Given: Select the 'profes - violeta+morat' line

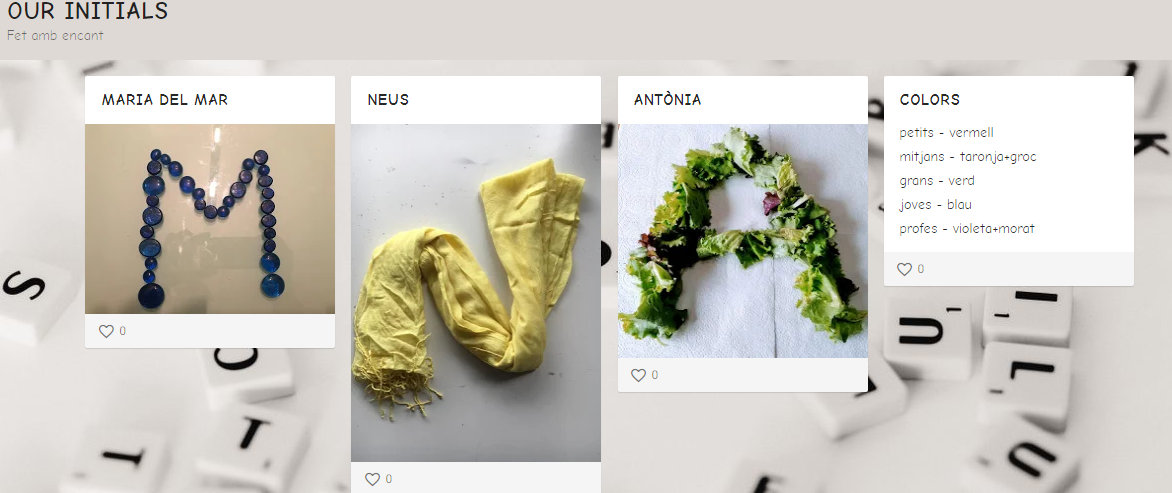Looking at the screenshot, I should (967, 229).
